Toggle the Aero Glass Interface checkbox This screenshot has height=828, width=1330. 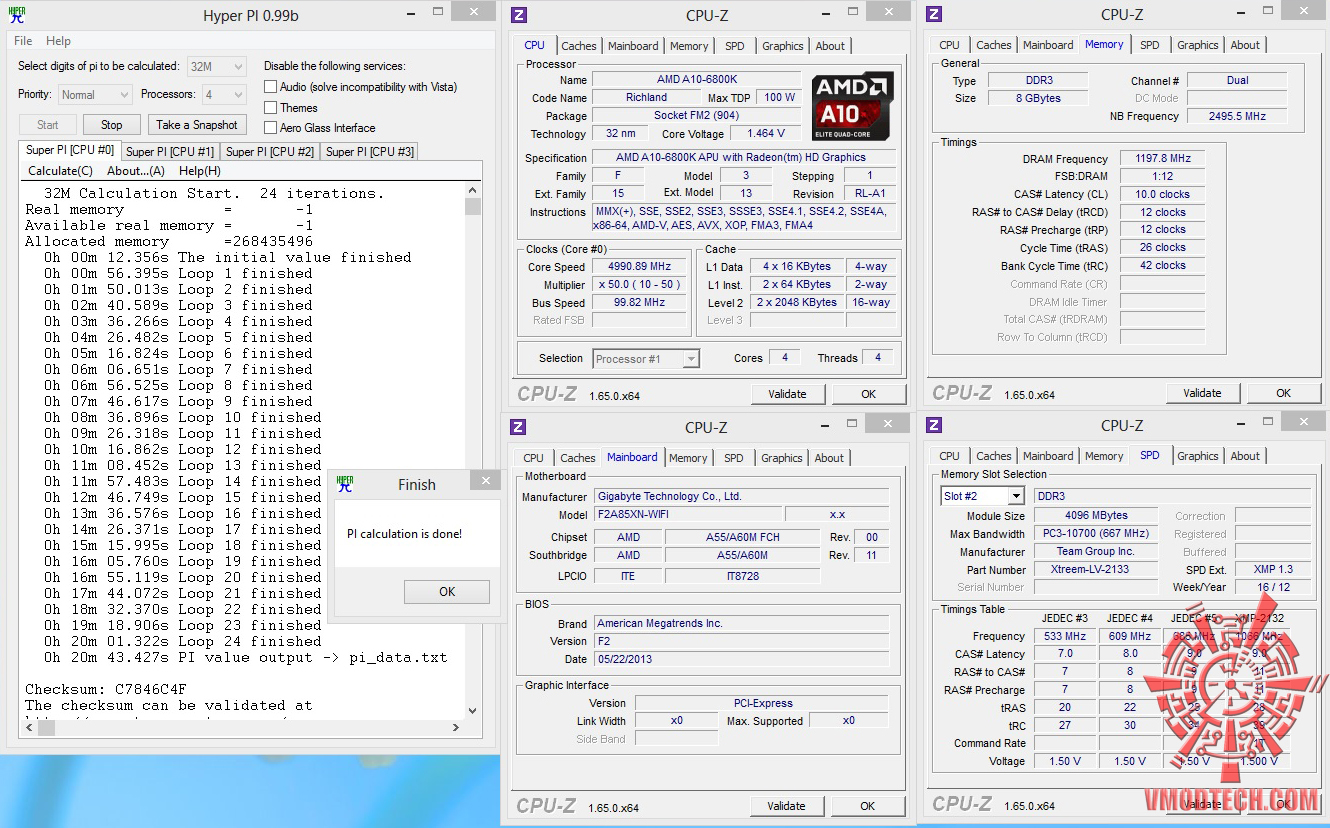pos(271,128)
